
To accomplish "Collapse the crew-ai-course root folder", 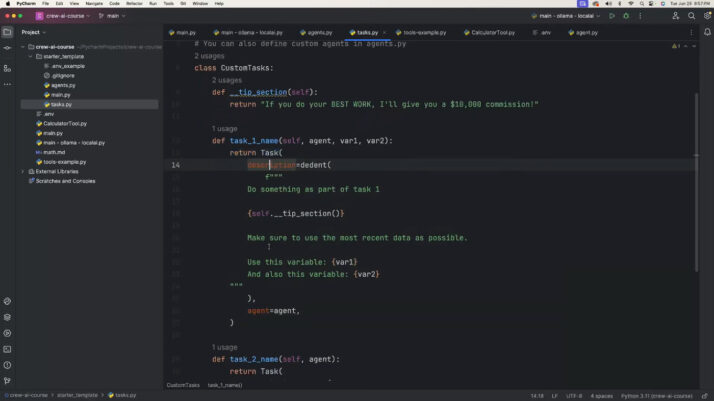I will (x=23, y=47).
